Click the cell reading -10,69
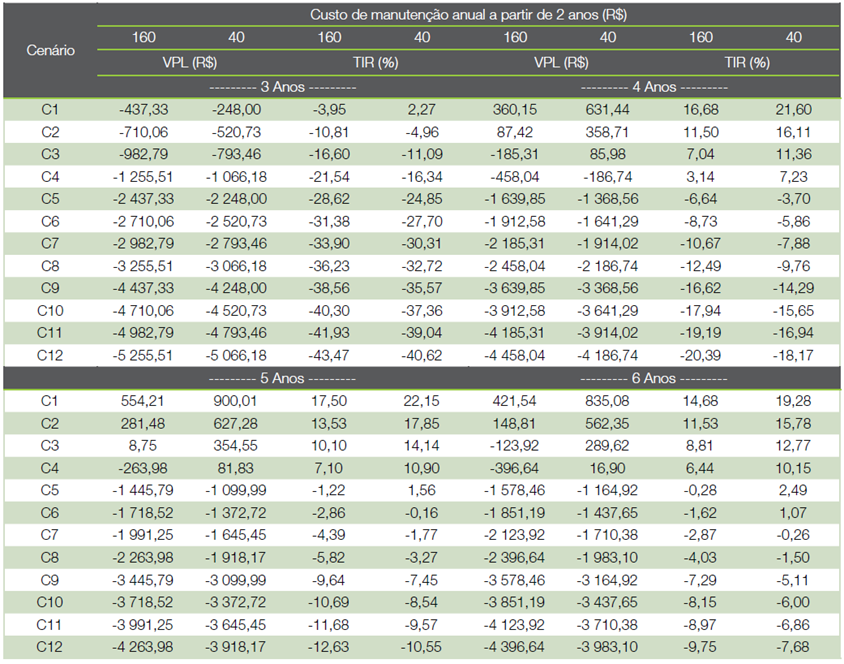 [x=329, y=602]
